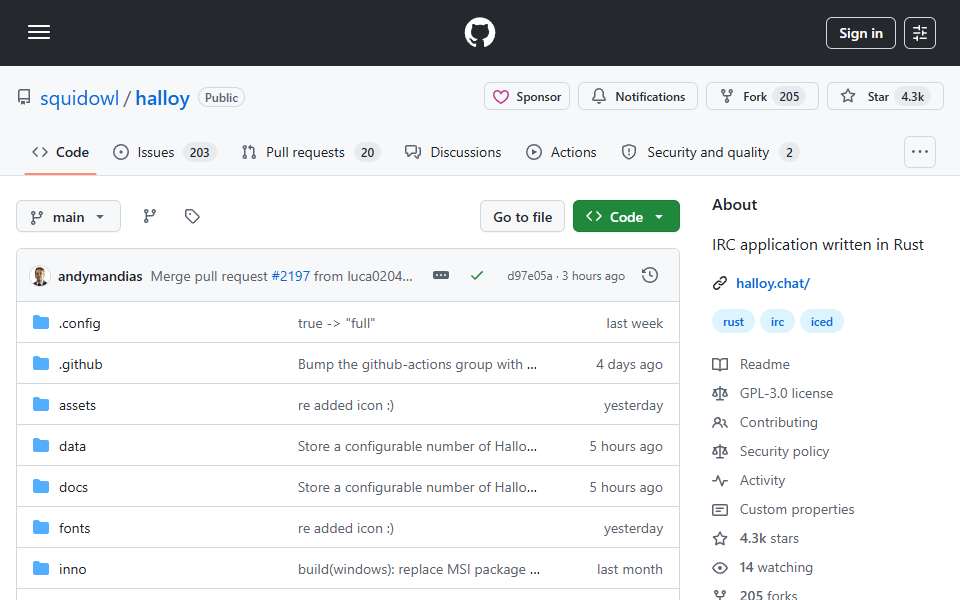This screenshot has width=960, height=600.
Task: Click folder icon beside .github
Action: coord(41,364)
